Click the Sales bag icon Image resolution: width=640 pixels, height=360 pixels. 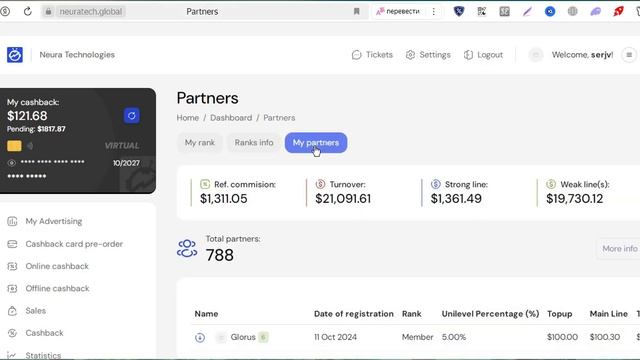pos(12,311)
